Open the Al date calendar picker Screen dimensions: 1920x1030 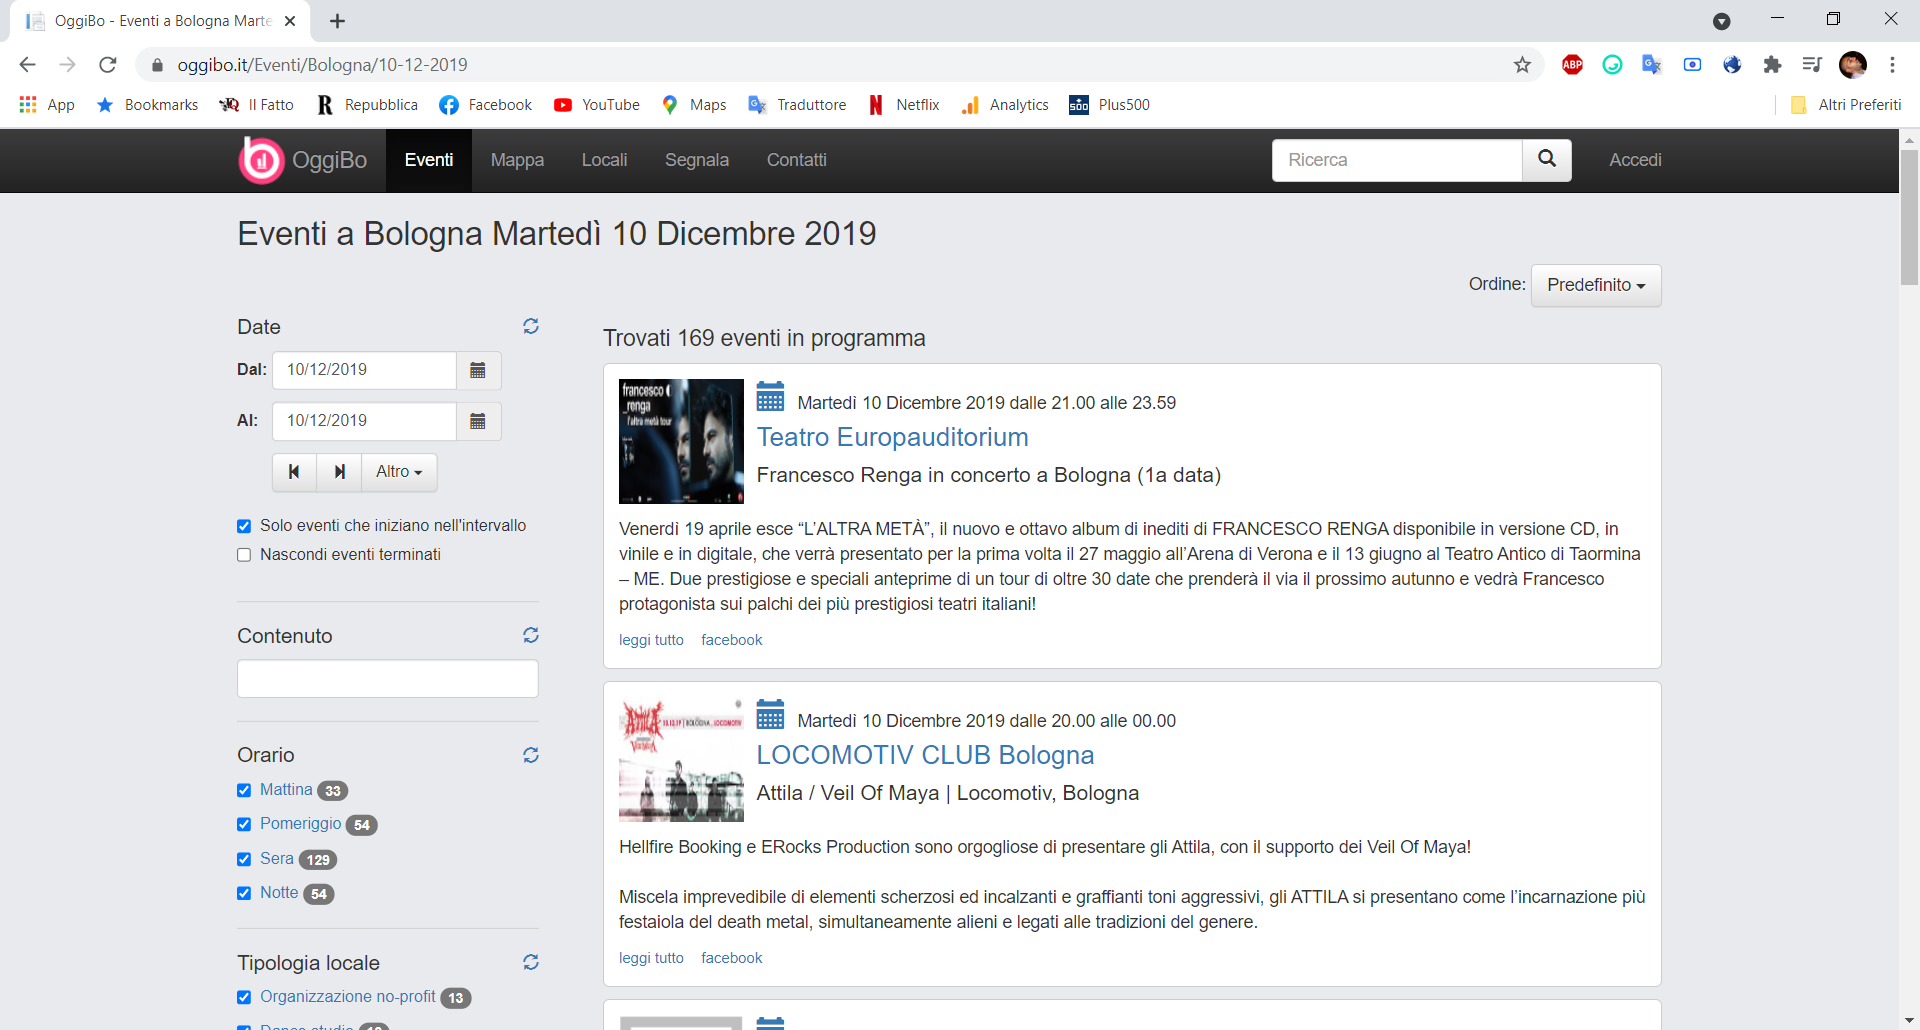click(x=478, y=421)
